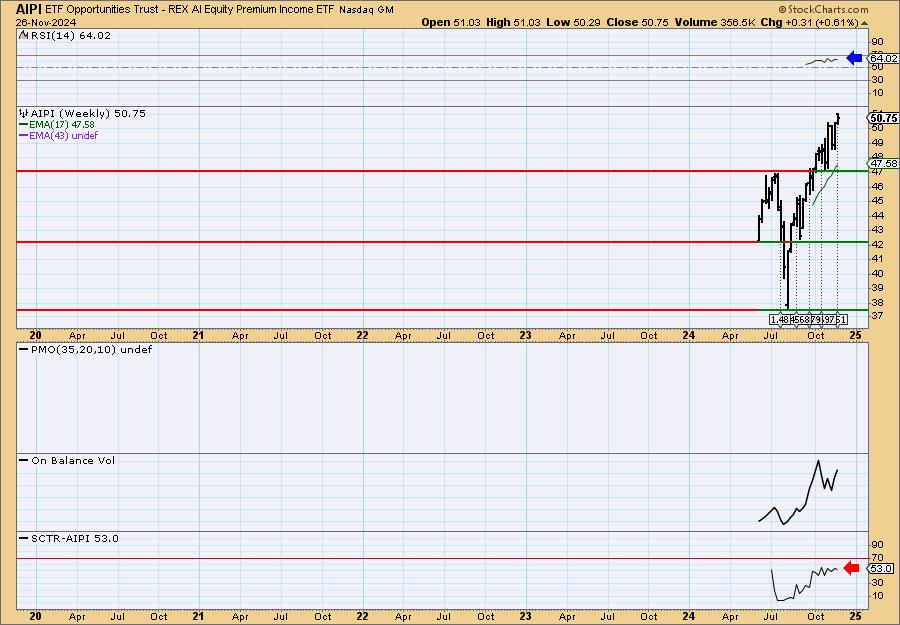Click the 22 year label on bottom axis

pos(362,616)
